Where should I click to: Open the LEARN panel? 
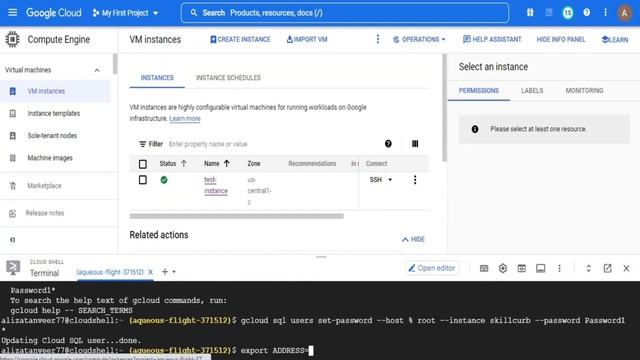(615, 40)
